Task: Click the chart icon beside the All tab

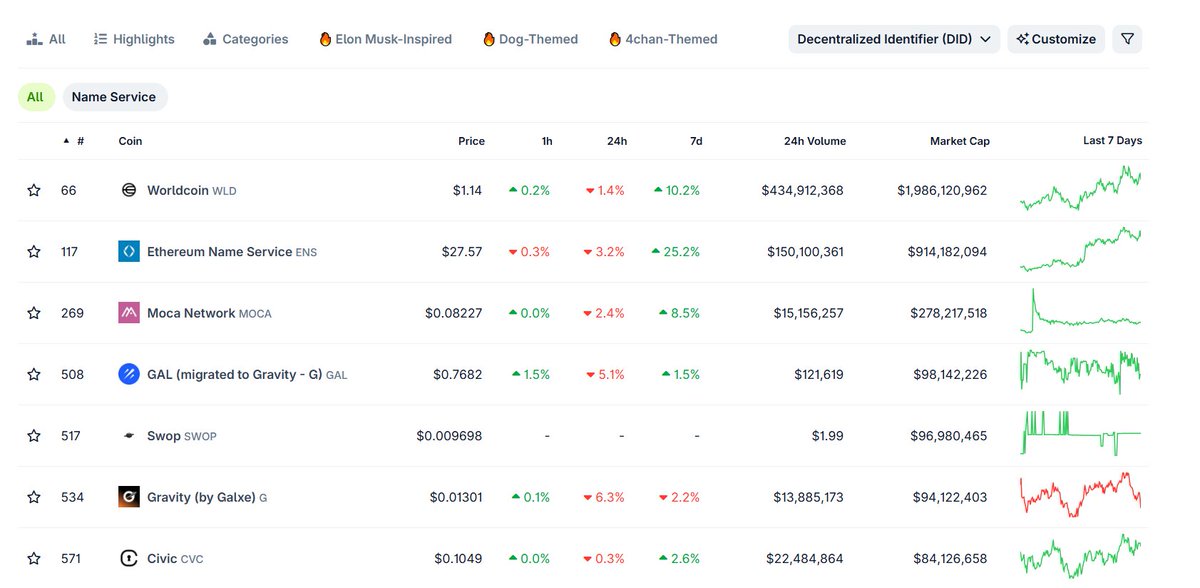Action: (34, 39)
